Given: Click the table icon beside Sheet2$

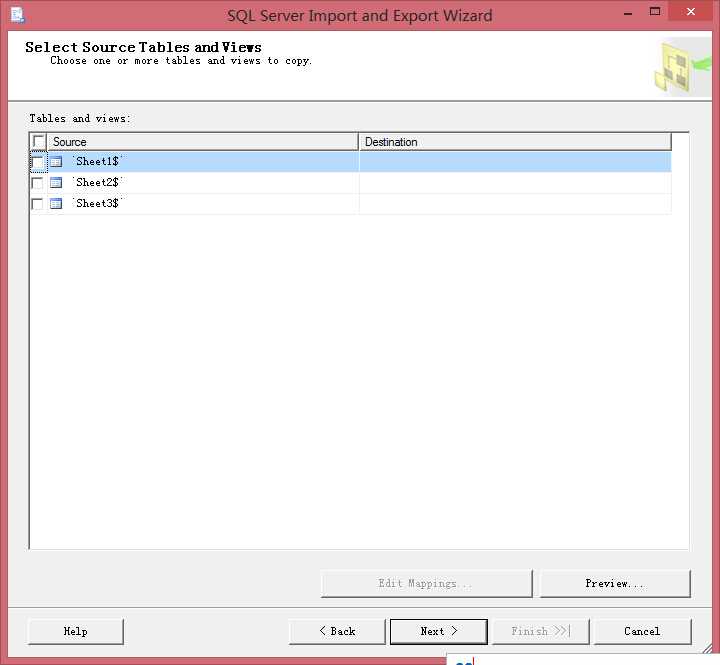Looking at the screenshot, I should [x=56, y=183].
